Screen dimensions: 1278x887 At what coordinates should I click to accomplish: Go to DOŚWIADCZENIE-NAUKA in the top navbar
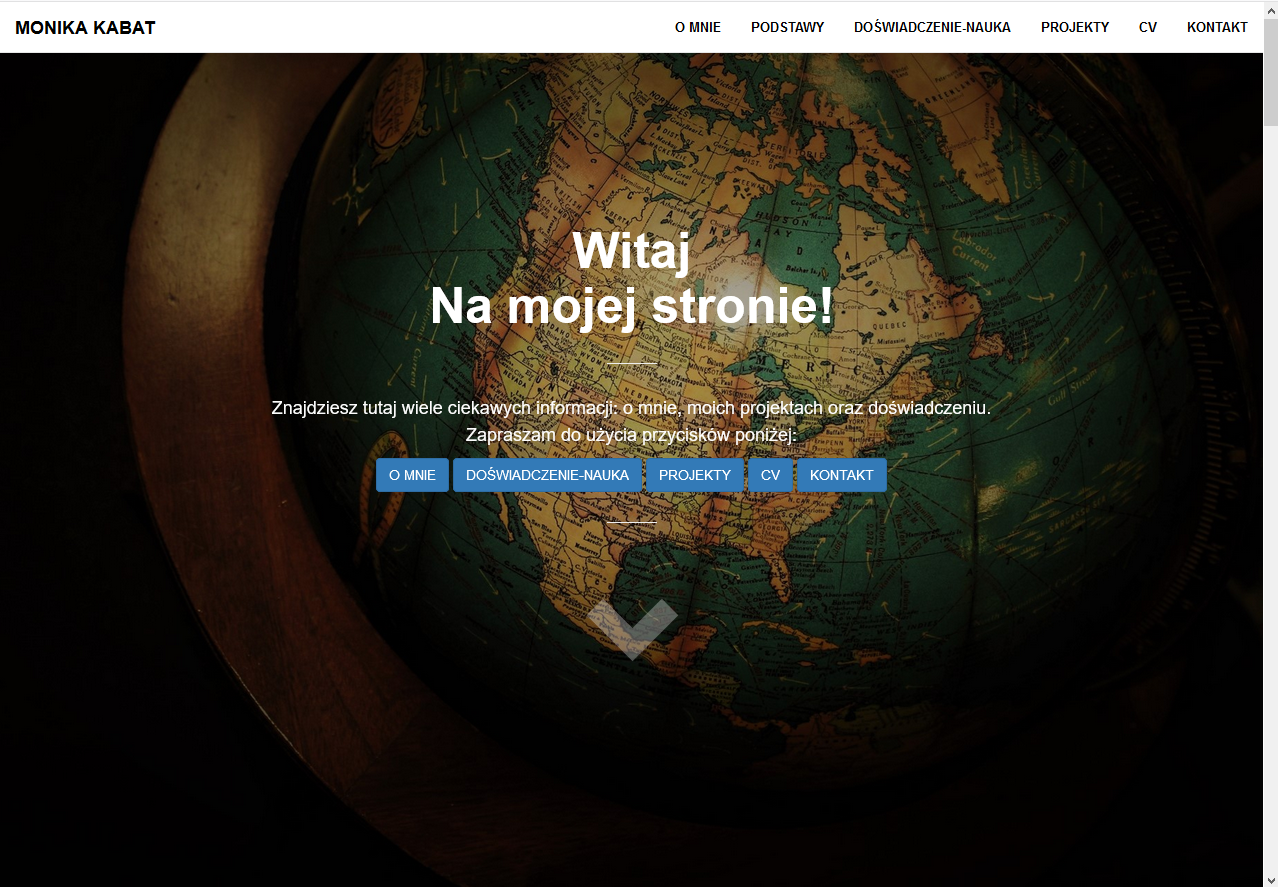932,27
